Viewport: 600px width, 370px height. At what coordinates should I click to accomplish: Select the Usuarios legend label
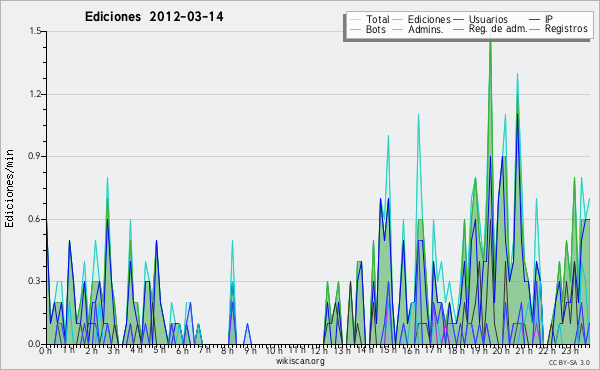(x=488, y=19)
